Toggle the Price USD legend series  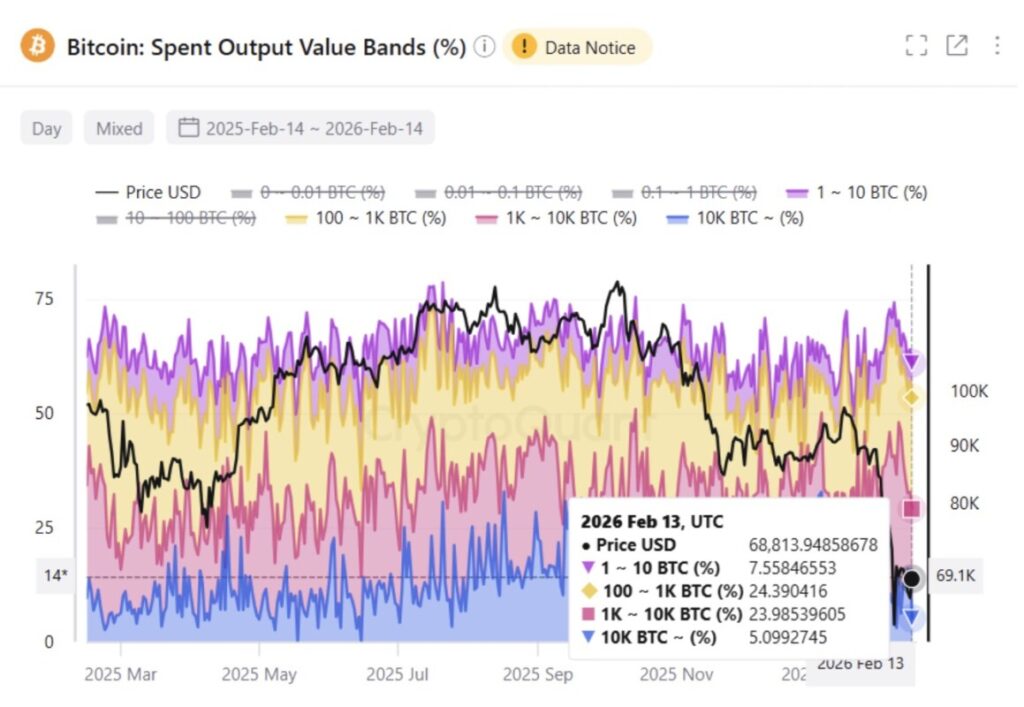pyautogui.click(x=148, y=192)
